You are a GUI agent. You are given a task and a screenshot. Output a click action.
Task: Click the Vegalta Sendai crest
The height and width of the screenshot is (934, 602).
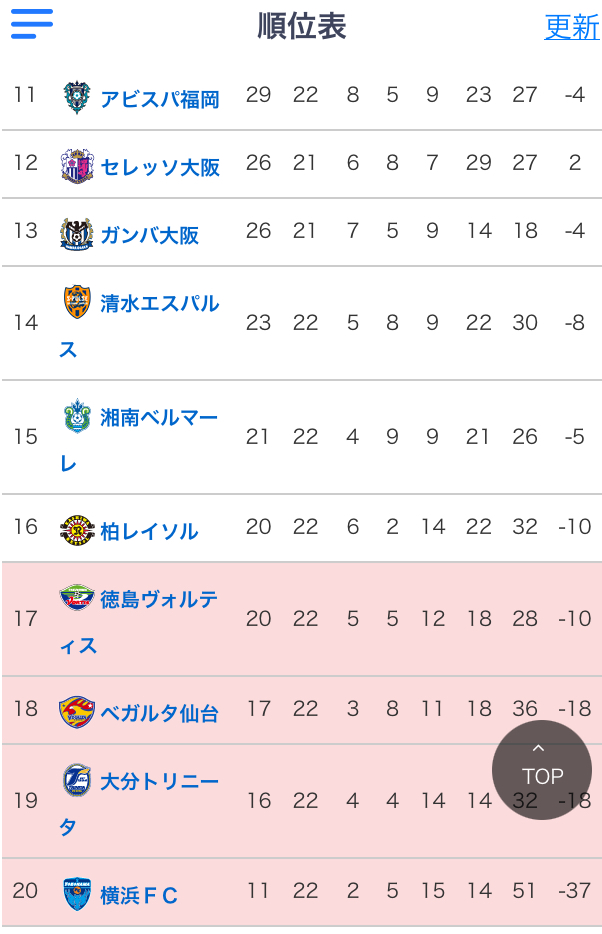[x=77, y=711]
